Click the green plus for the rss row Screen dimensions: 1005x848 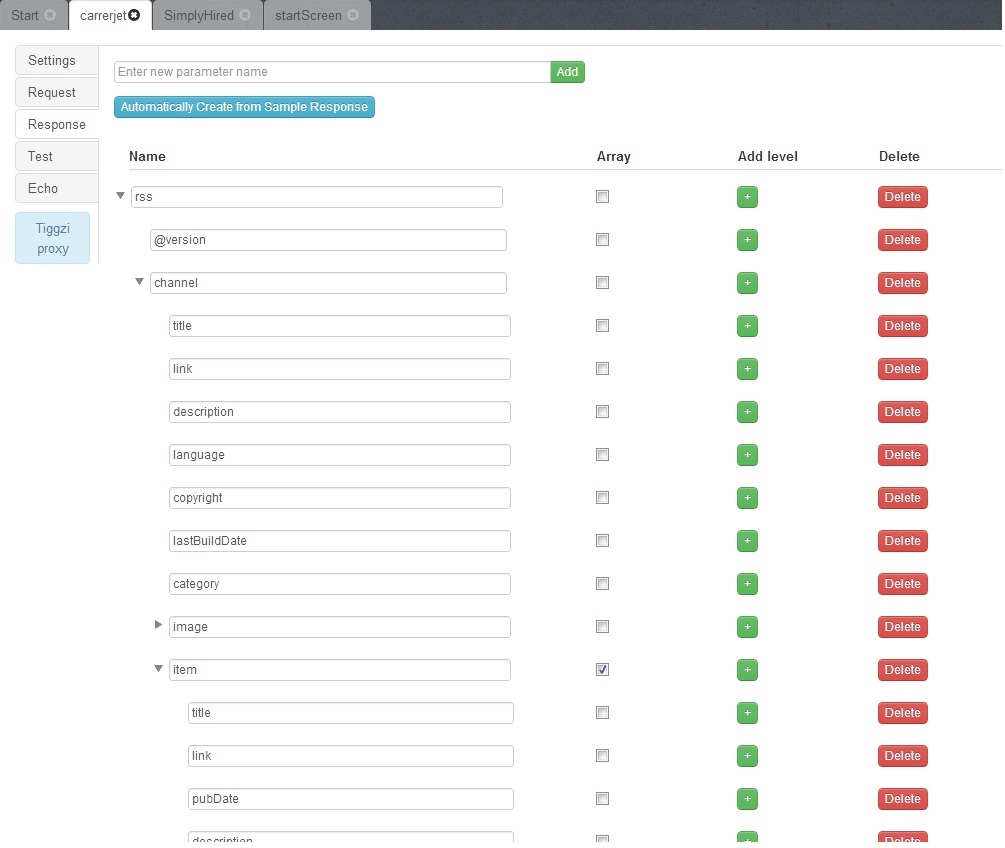[747, 197]
